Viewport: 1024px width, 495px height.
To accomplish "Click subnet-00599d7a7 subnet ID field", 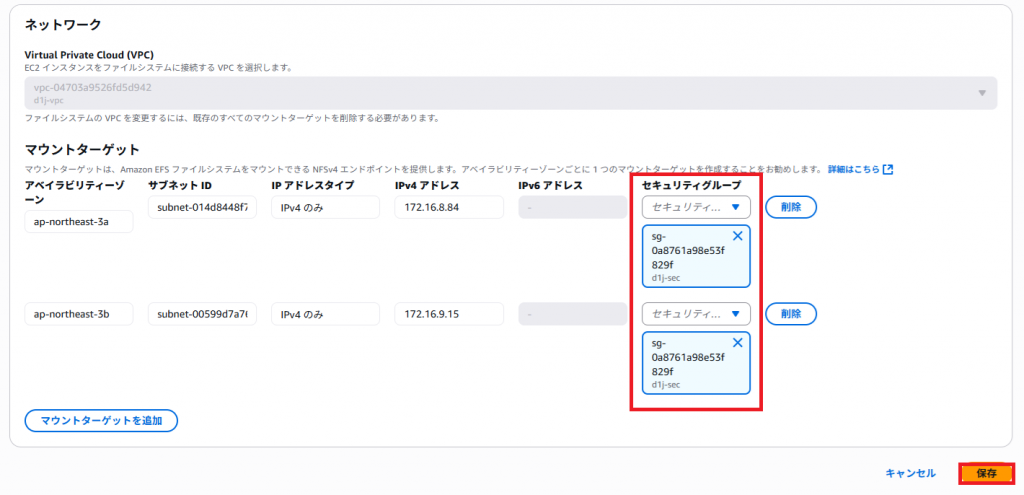I will point(202,314).
